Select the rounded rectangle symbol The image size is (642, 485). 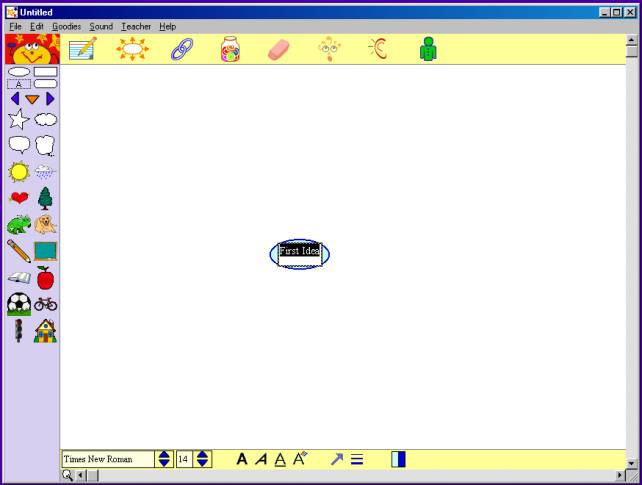click(x=45, y=84)
